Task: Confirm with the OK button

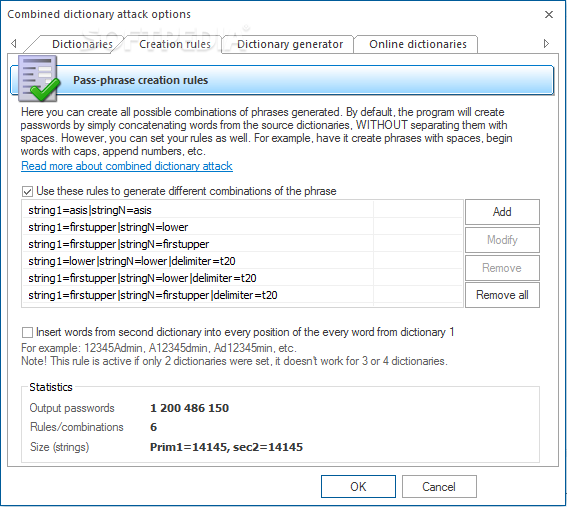Action: point(358,487)
